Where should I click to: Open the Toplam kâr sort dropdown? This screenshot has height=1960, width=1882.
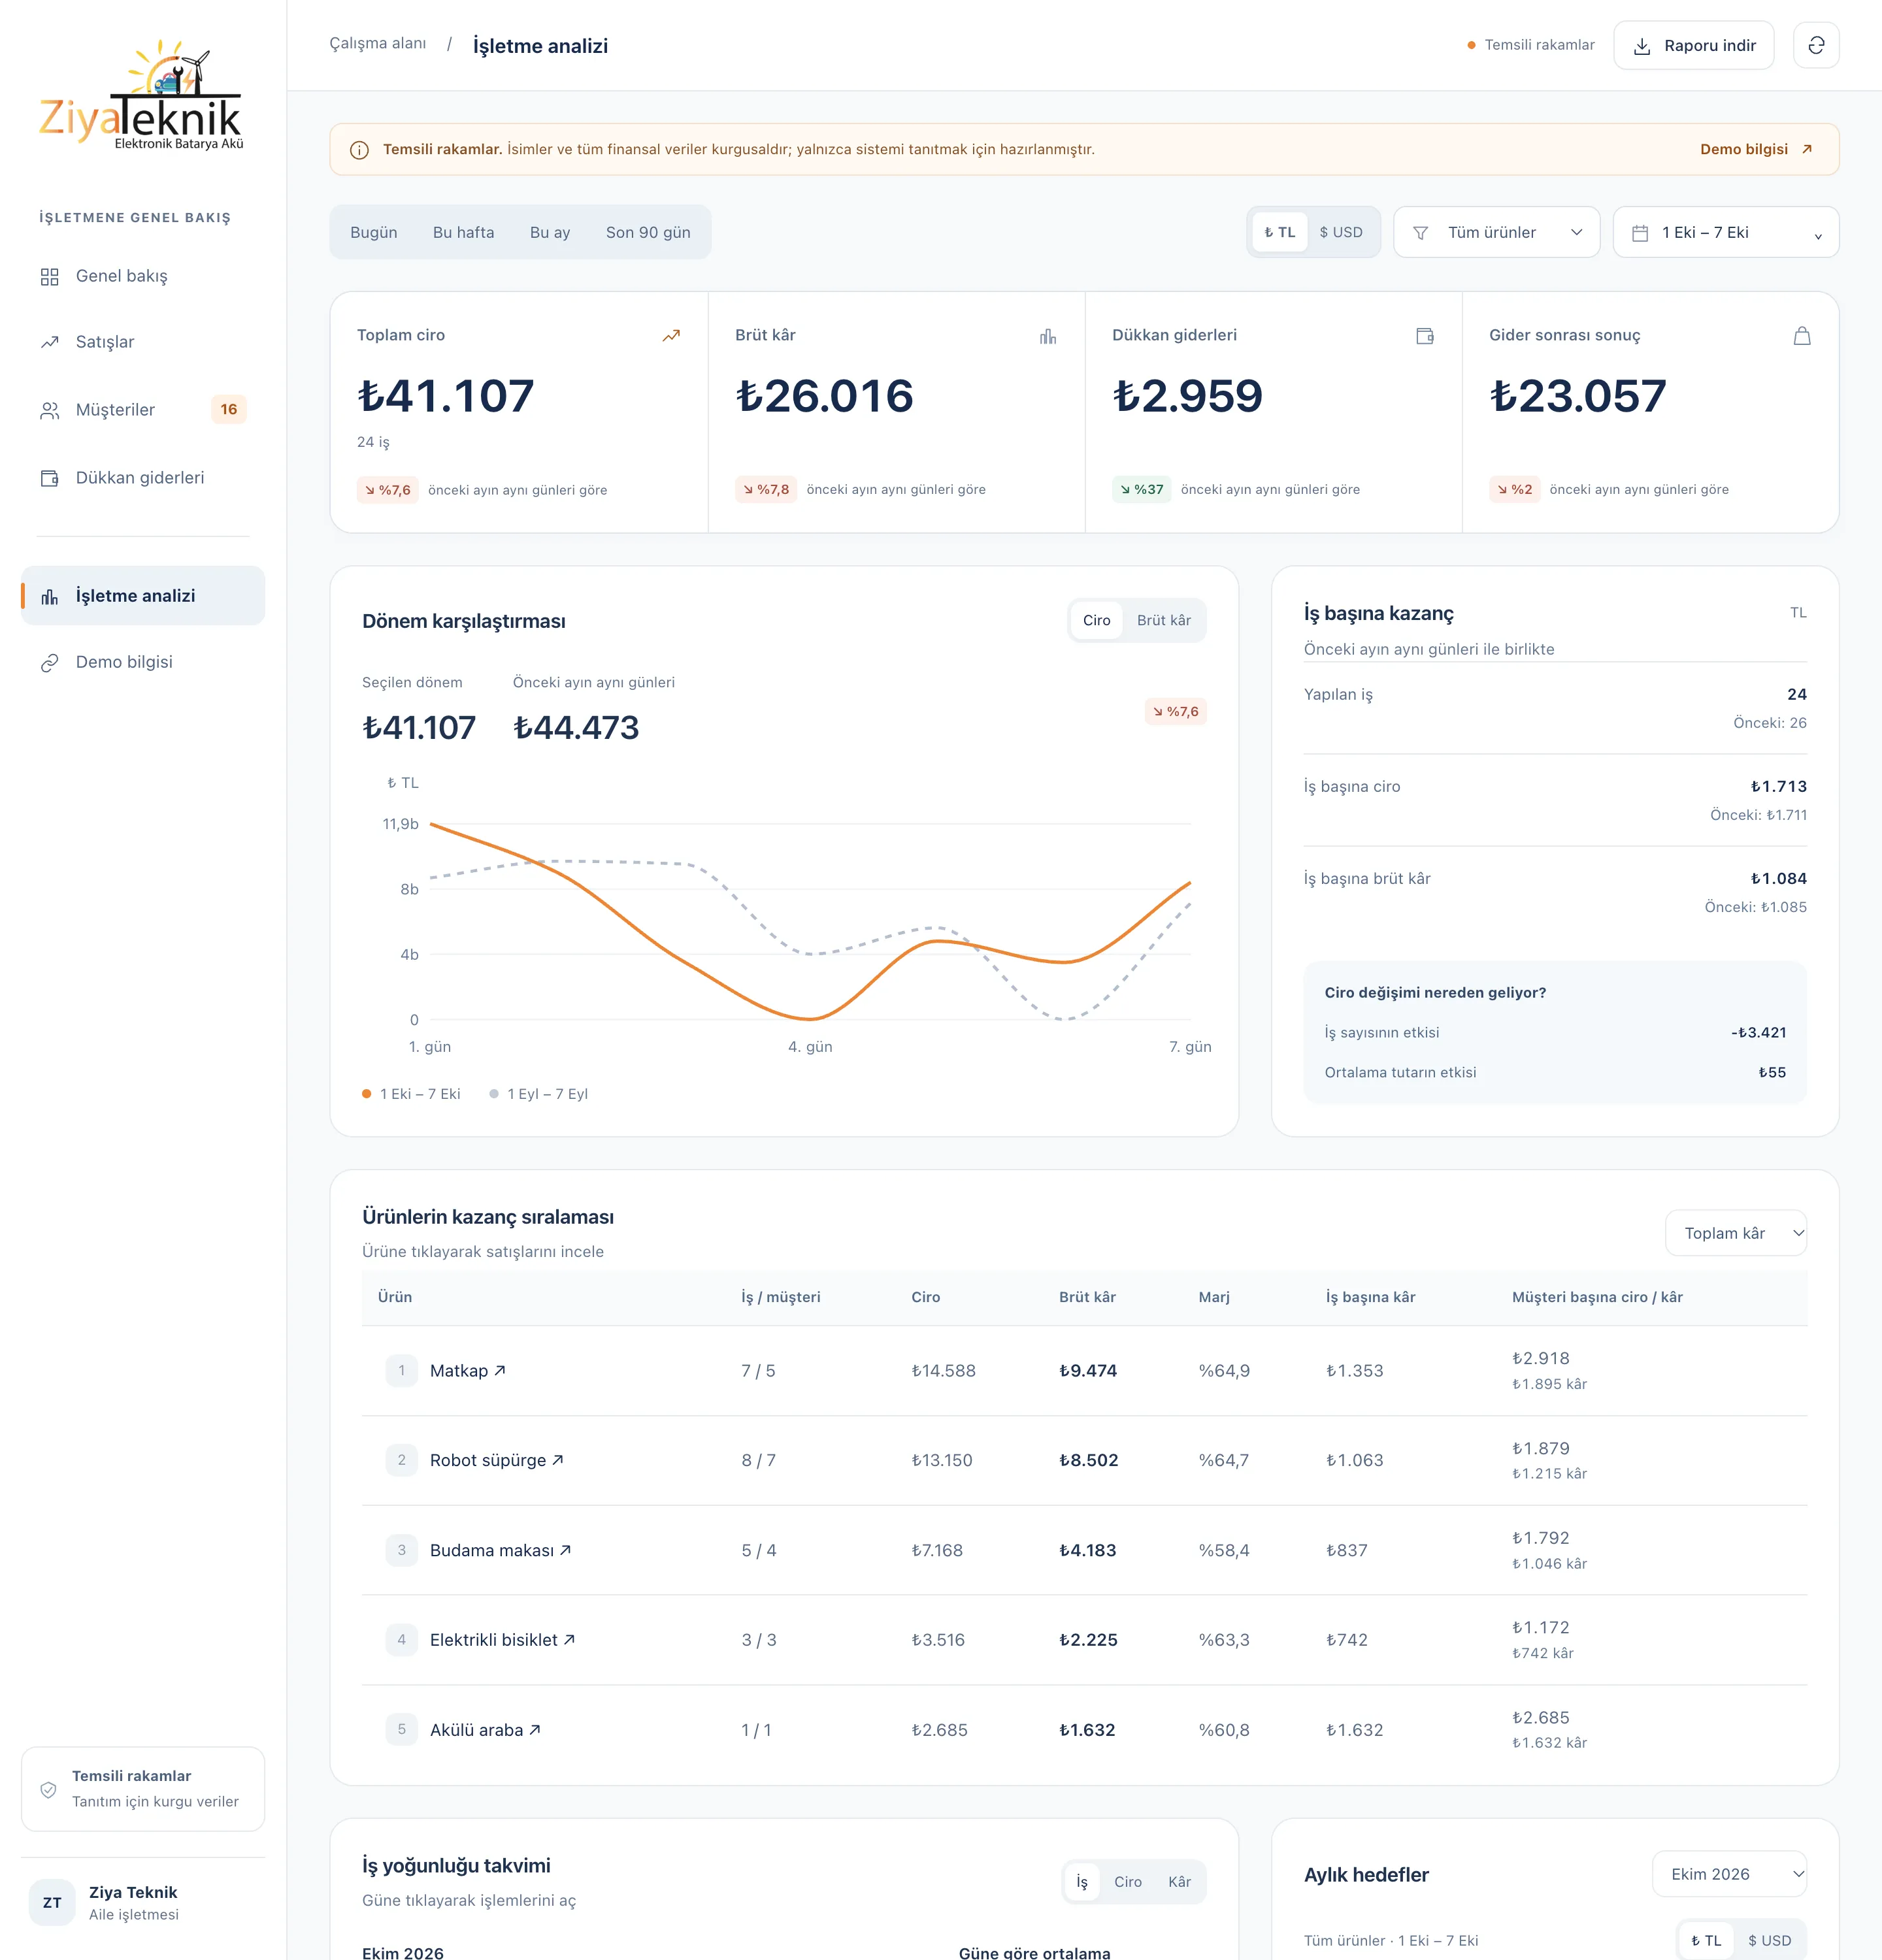click(1735, 1233)
